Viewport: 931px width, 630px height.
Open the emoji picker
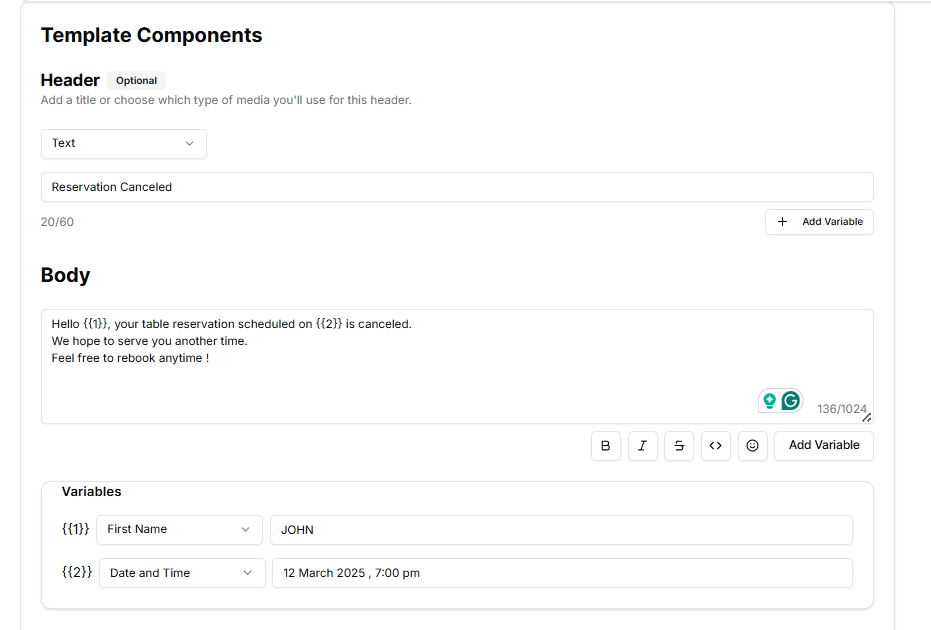[752, 446]
